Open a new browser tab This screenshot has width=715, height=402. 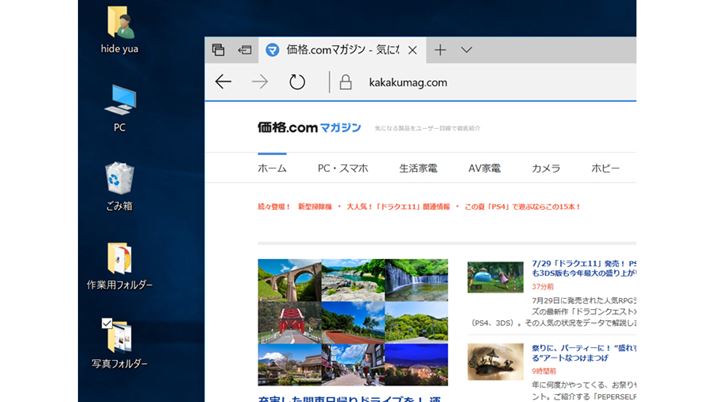click(x=440, y=50)
